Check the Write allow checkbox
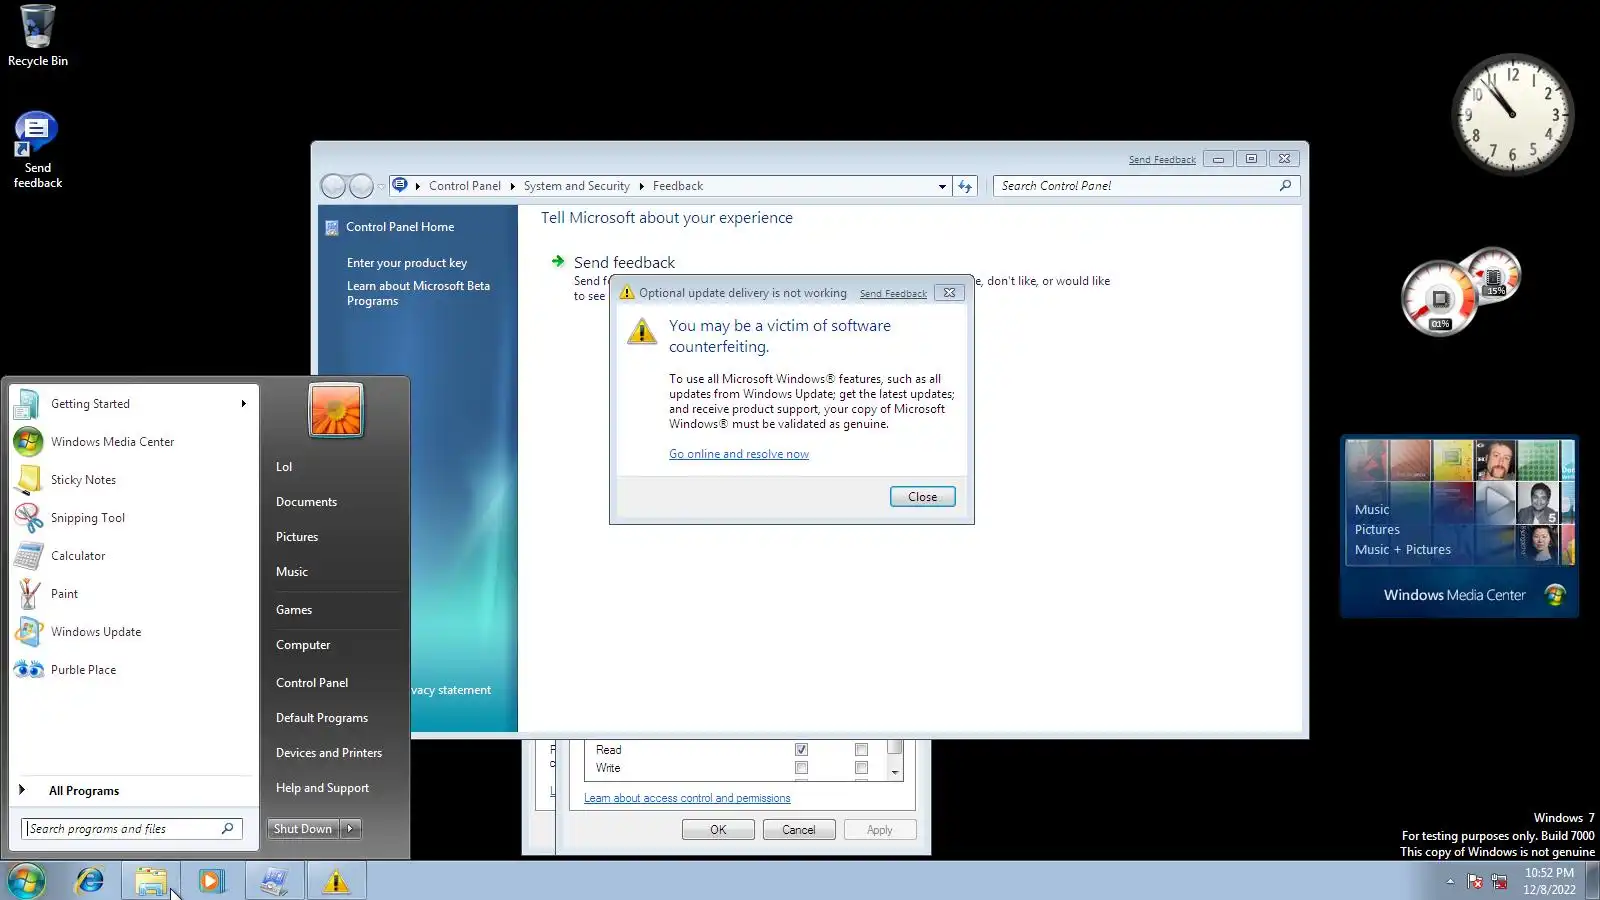 click(801, 768)
